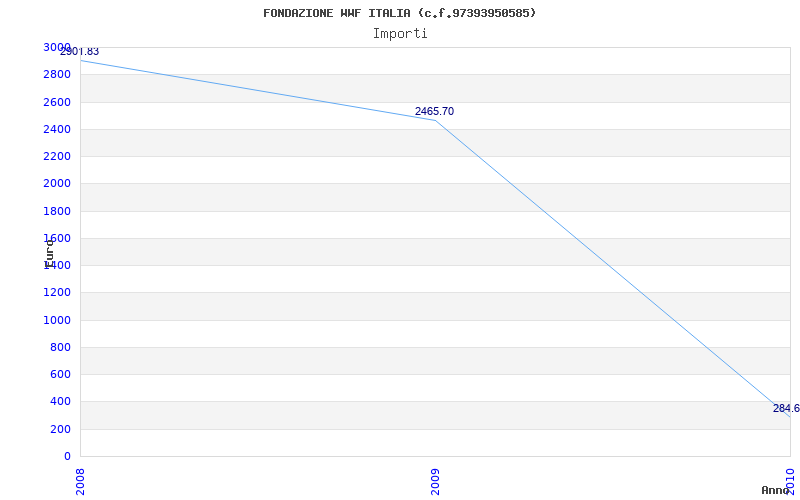Viewport: 800px width, 500px height.
Task: Click the 2600 y-axis tick label
Action: click(57, 102)
